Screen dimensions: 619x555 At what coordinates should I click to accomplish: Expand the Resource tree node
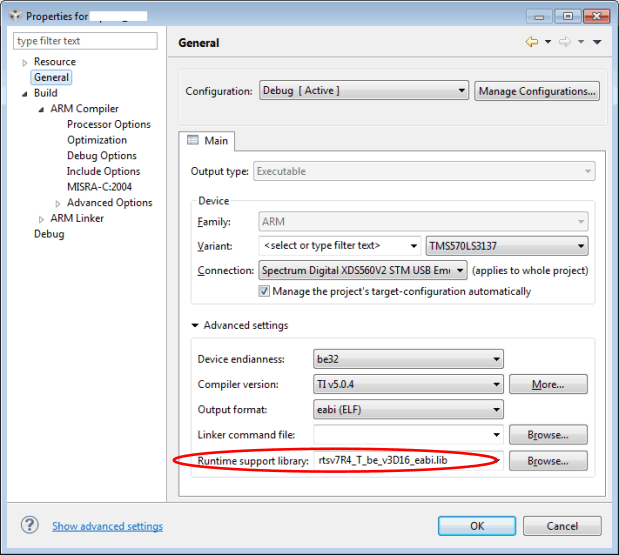click(x=24, y=62)
